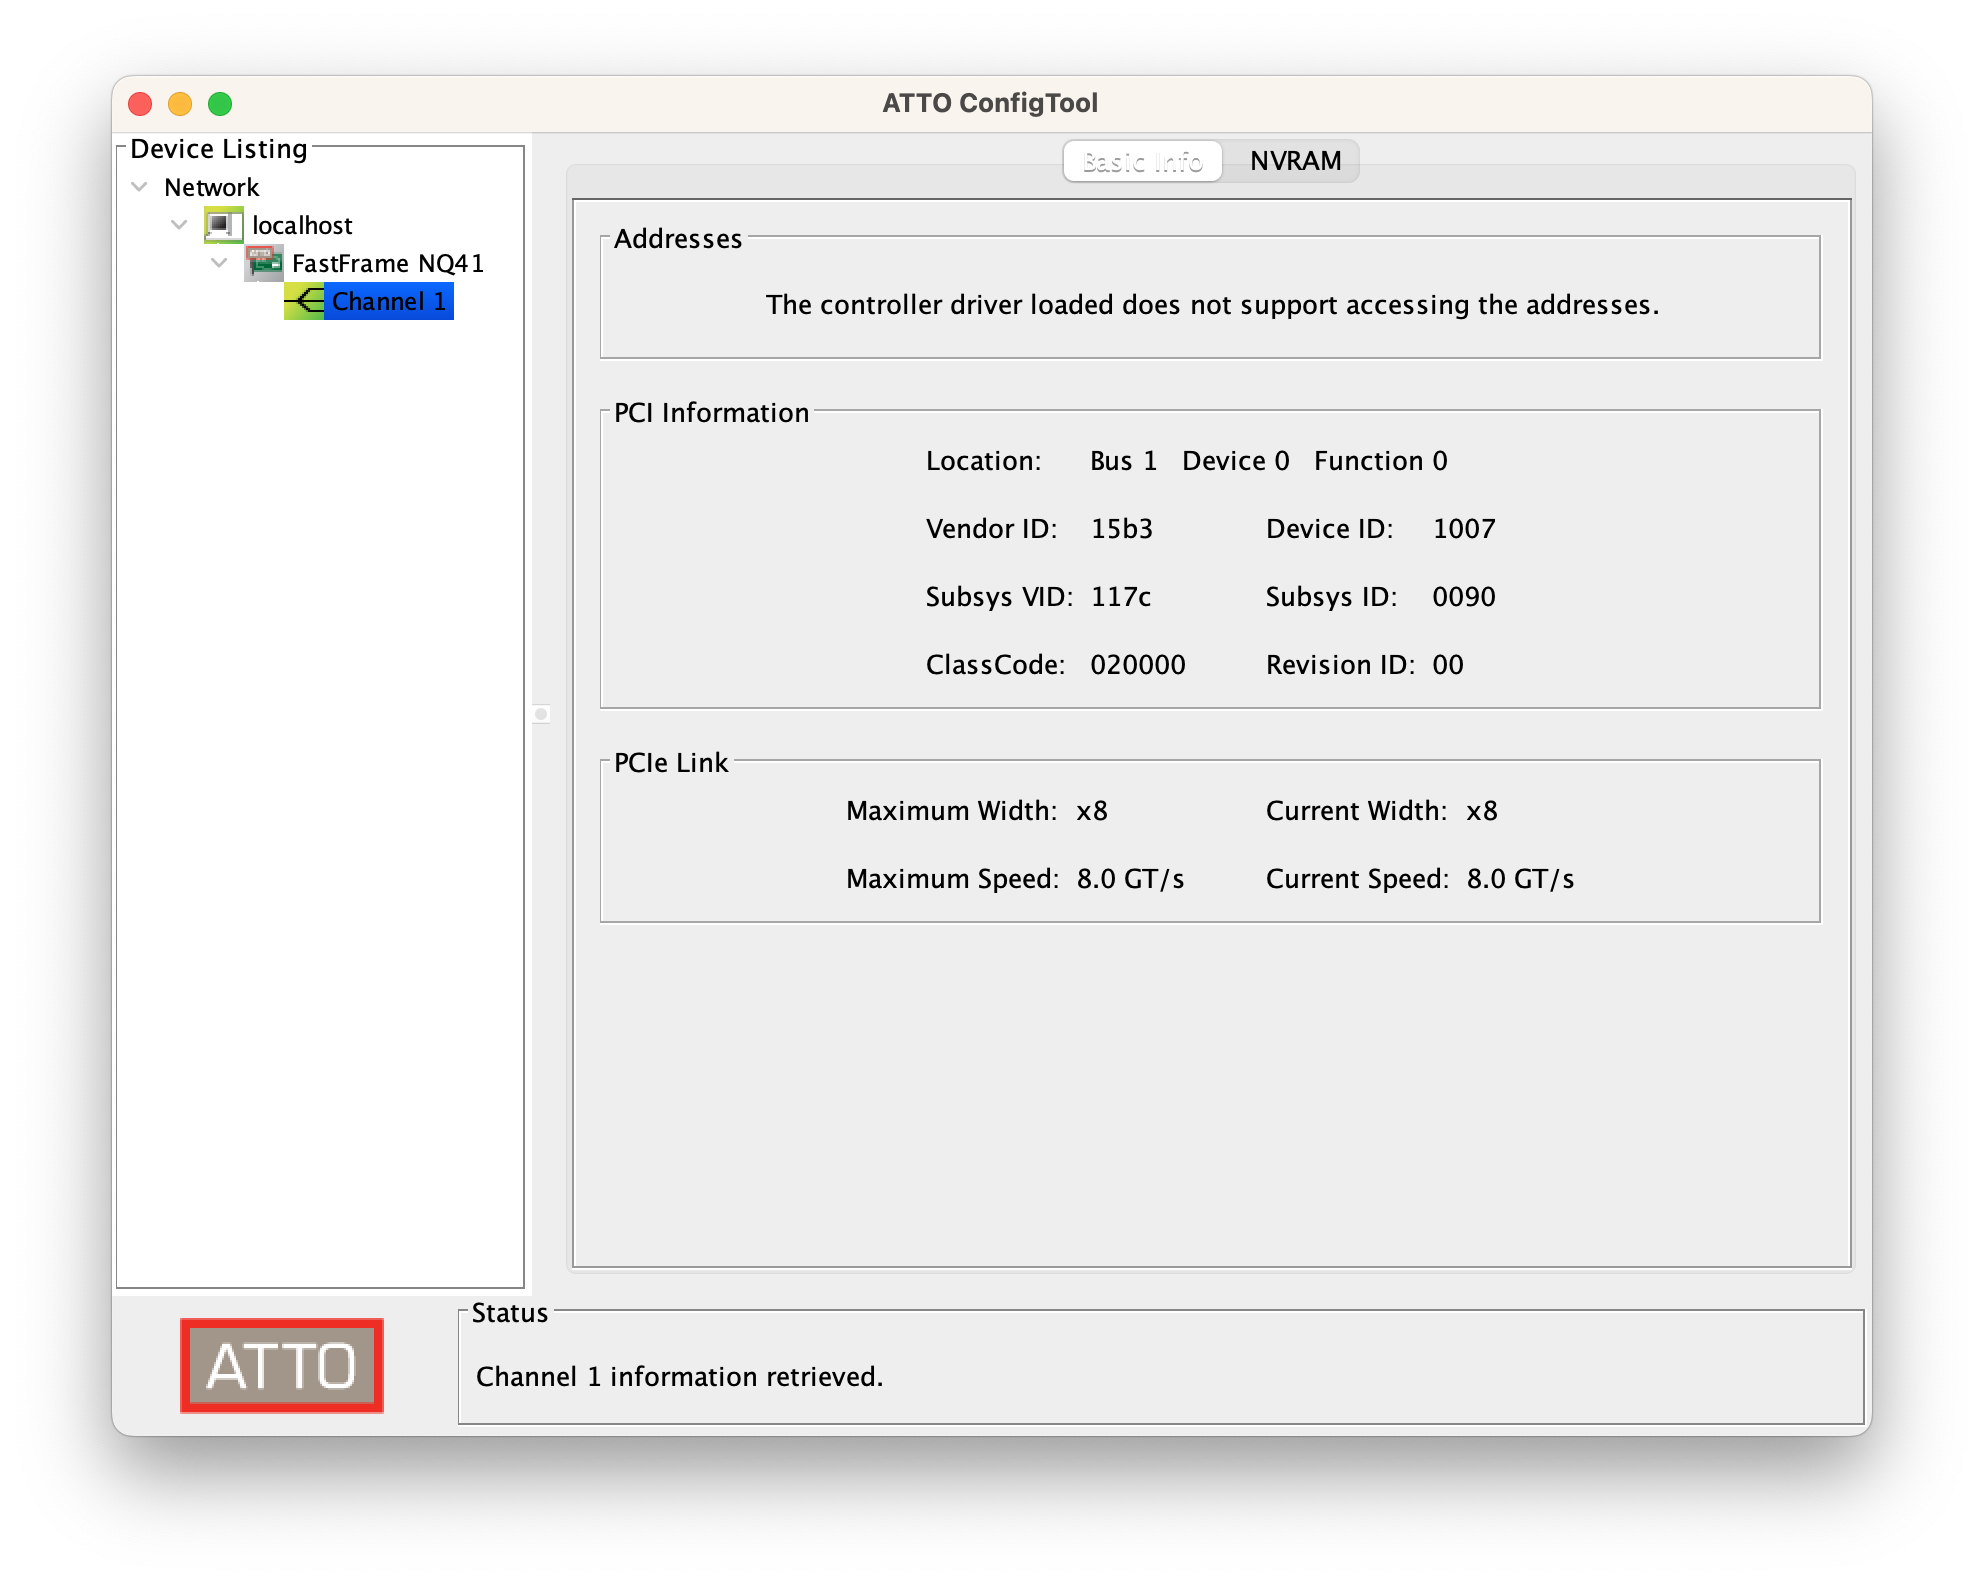Minimize the window with the yellow button
This screenshot has height=1584, width=1984.
point(180,104)
